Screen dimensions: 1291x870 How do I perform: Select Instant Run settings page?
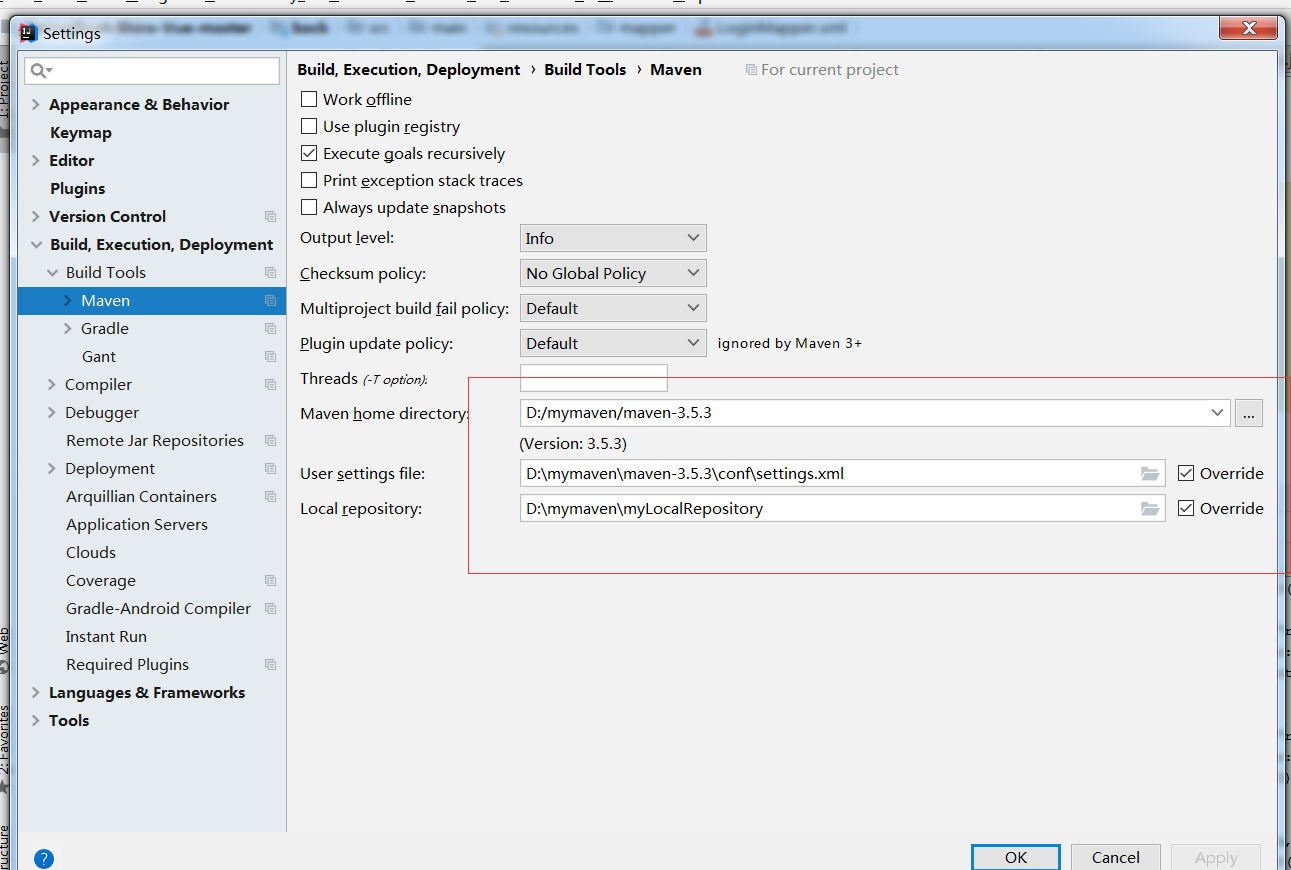106,636
